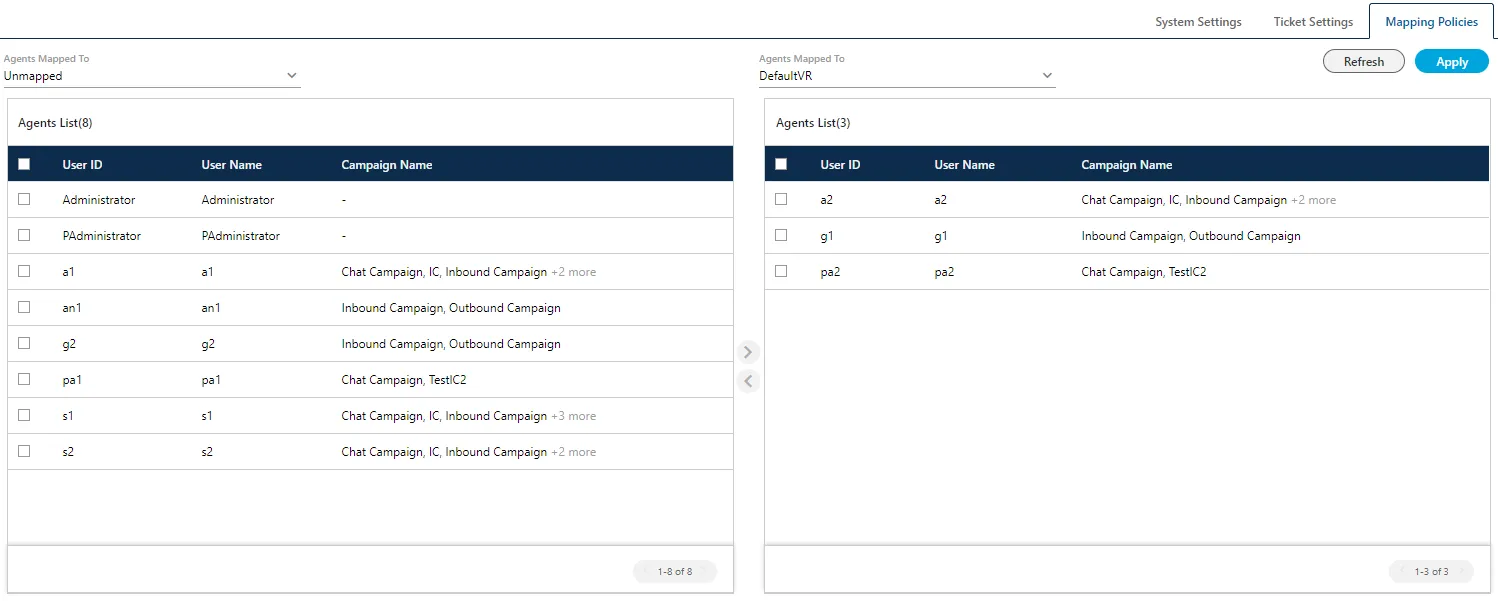
Task: Sort right list by User Name header
Action: tap(964, 165)
